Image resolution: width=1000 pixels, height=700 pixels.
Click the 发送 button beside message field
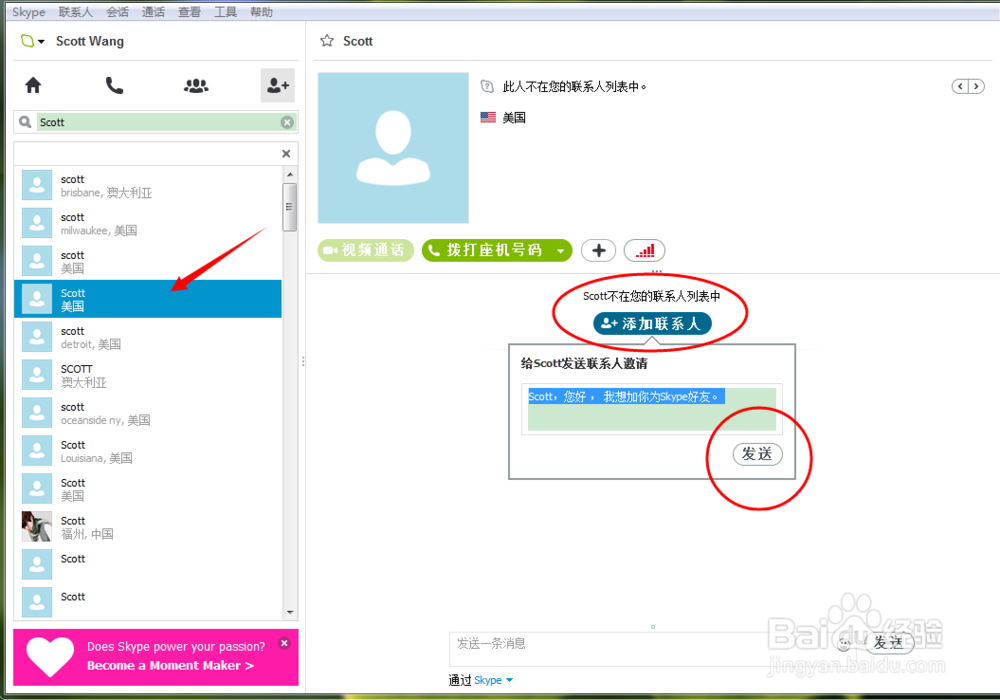[x=888, y=643]
